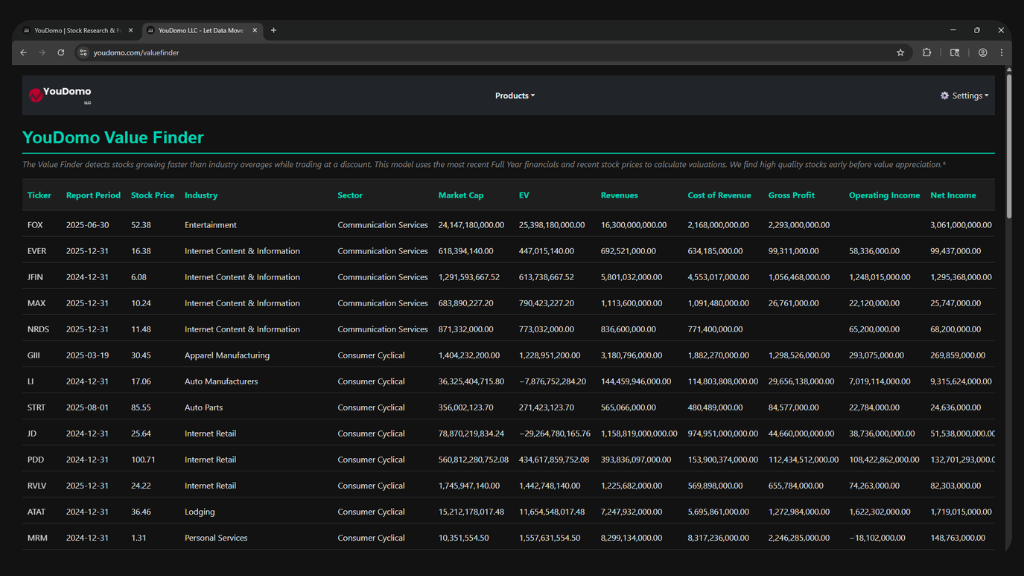The width and height of the screenshot is (1024, 576).
Task: Open the browser profile icon
Action: point(983,52)
